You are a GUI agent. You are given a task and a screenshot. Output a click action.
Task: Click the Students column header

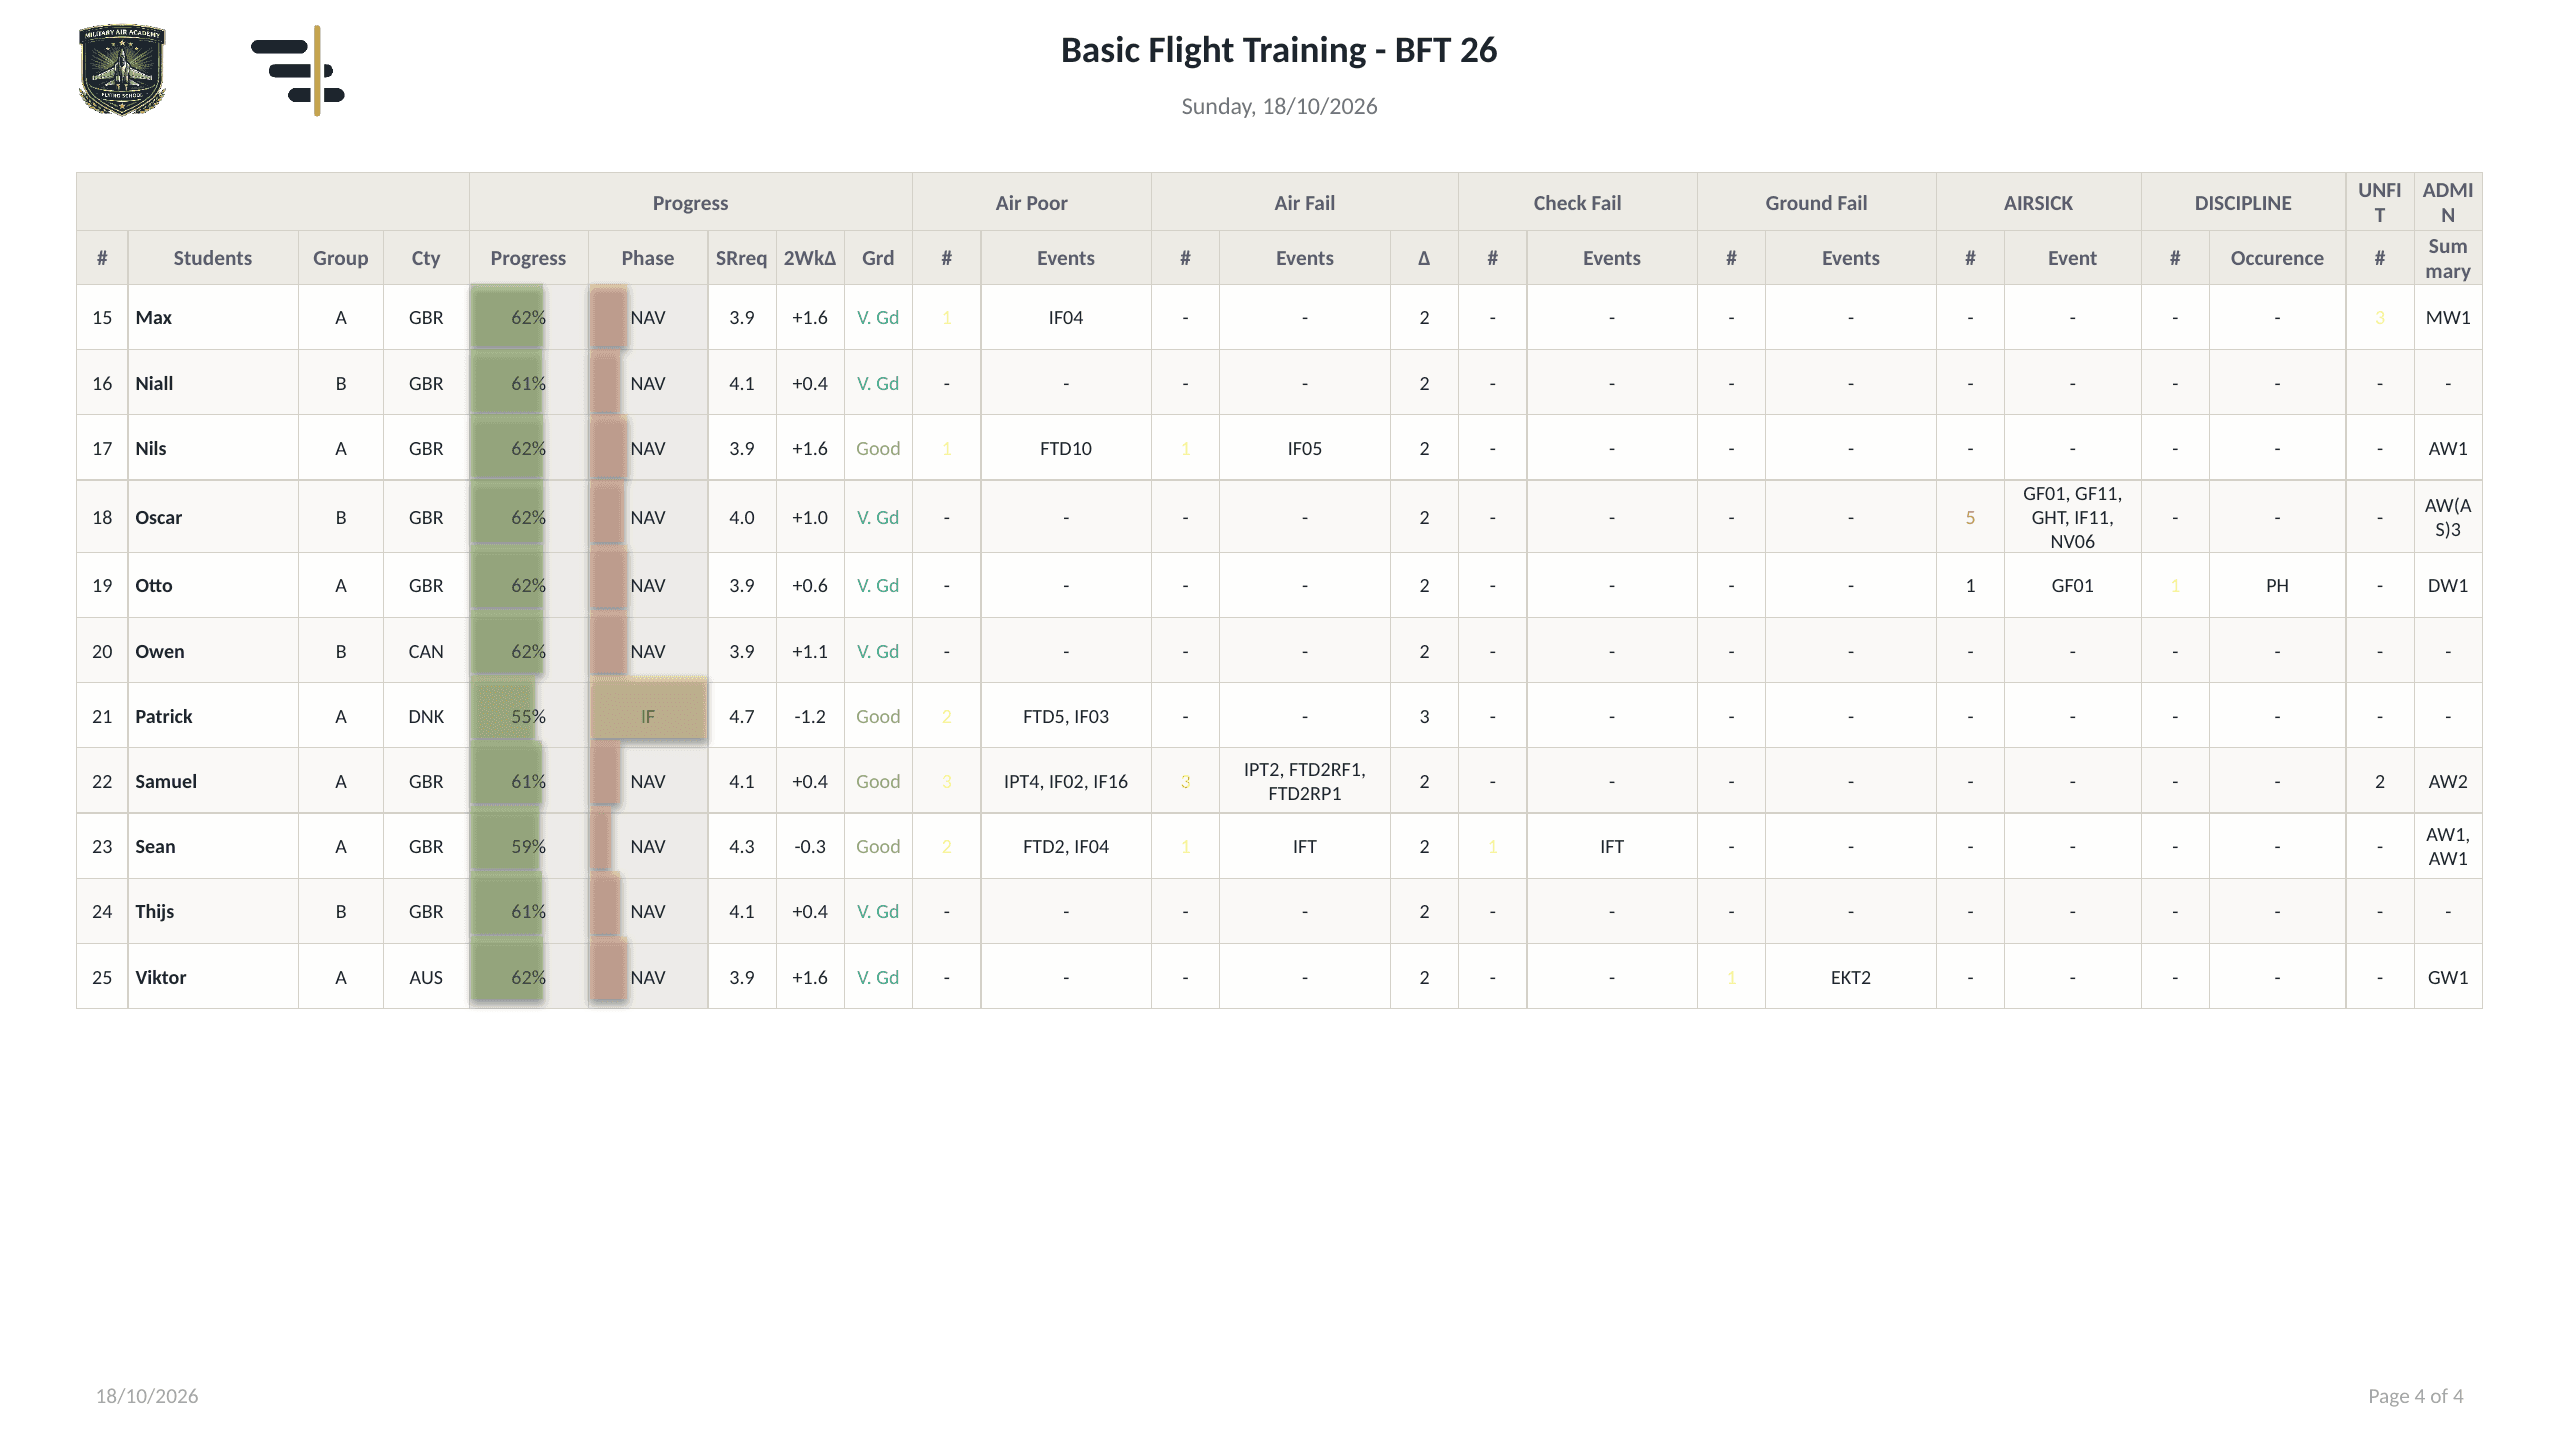(x=212, y=258)
